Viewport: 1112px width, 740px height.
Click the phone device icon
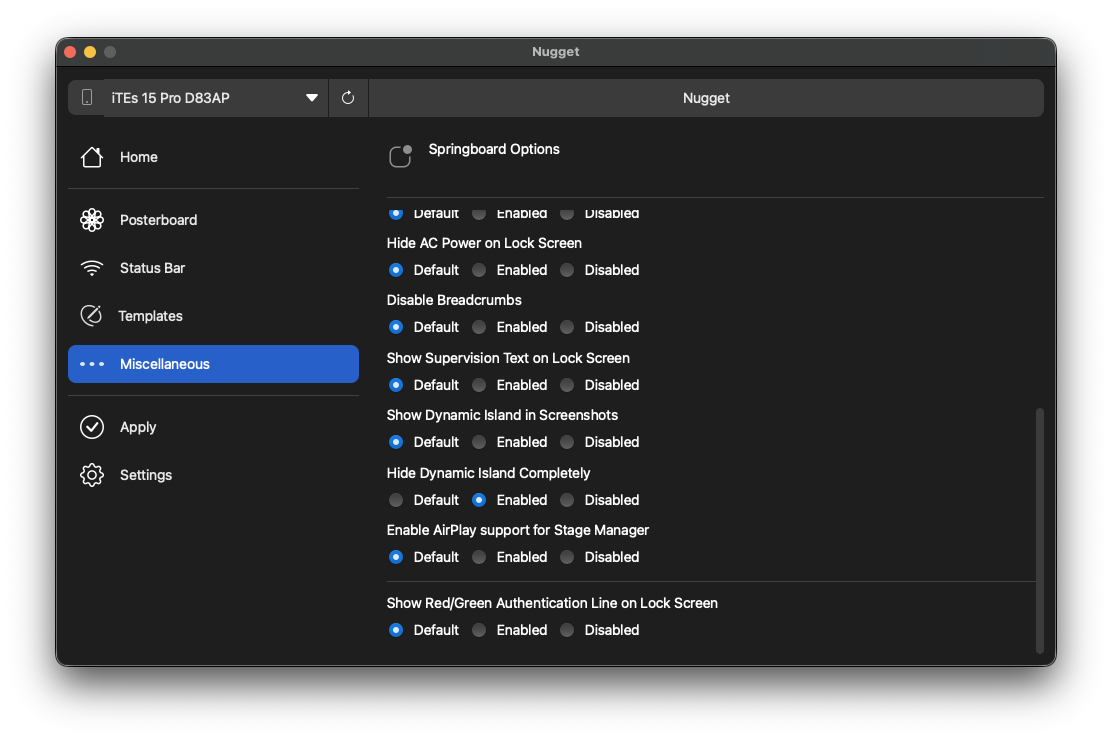[87, 98]
